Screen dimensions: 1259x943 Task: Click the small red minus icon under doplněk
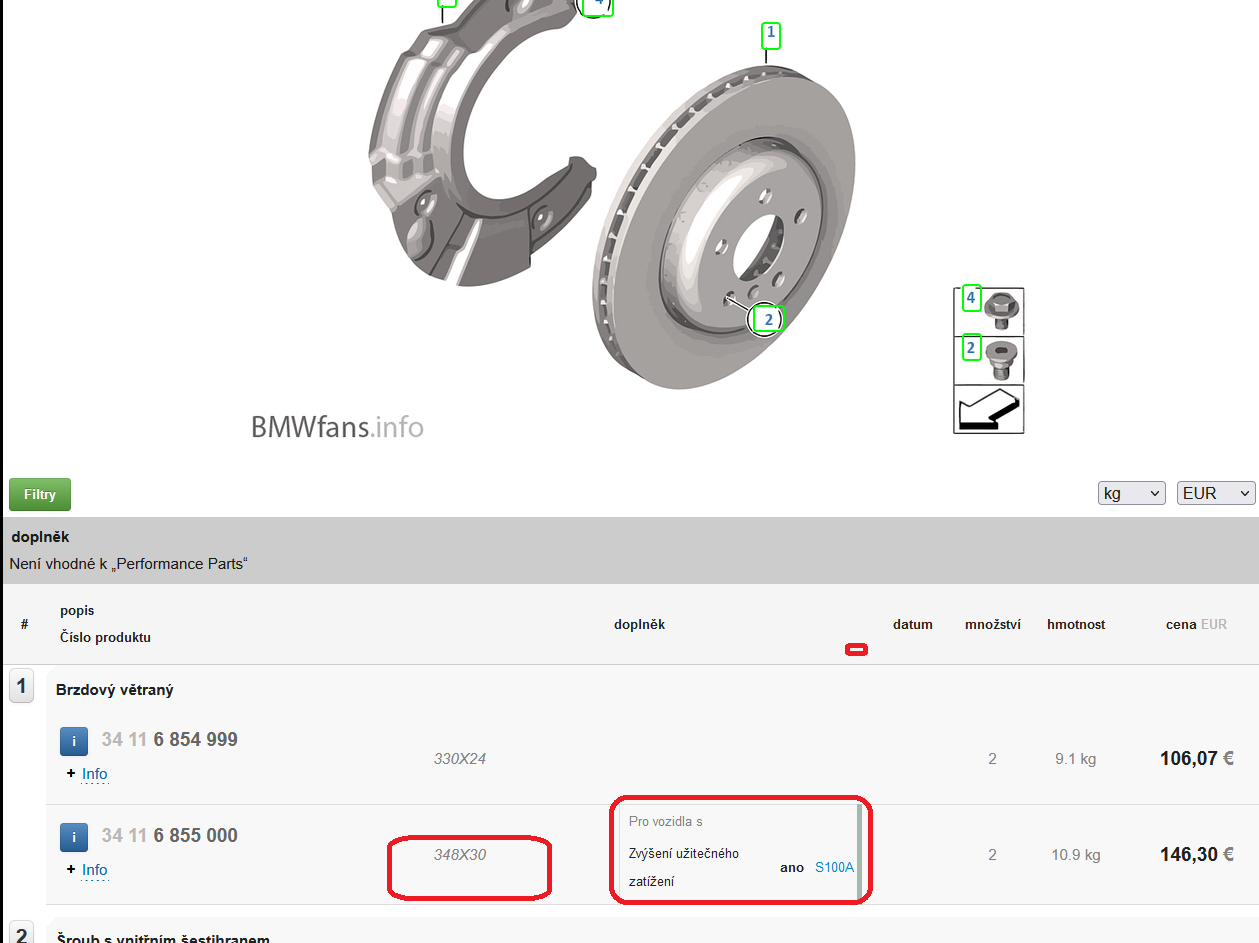click(856, 650)
